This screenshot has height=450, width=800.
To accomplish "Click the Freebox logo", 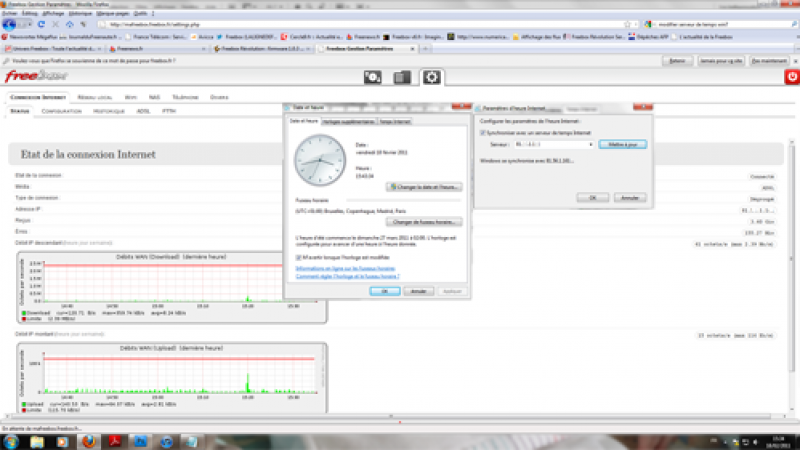I will (x=29, y=76).
